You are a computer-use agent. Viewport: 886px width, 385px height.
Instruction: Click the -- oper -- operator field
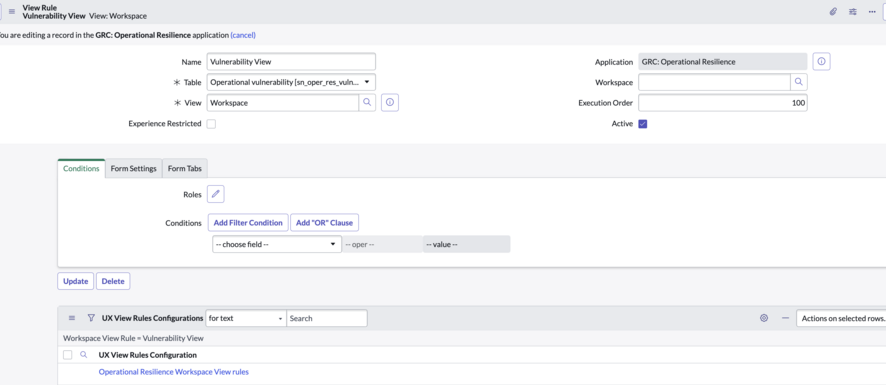pos(382,244)
